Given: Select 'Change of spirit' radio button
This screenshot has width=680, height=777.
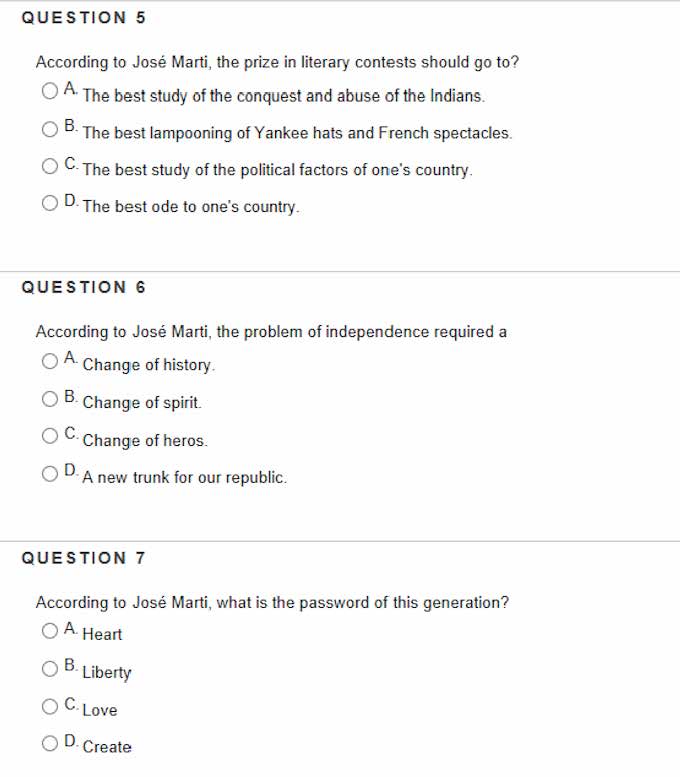Looking at the screenshot, I should [x=50, y=399].
